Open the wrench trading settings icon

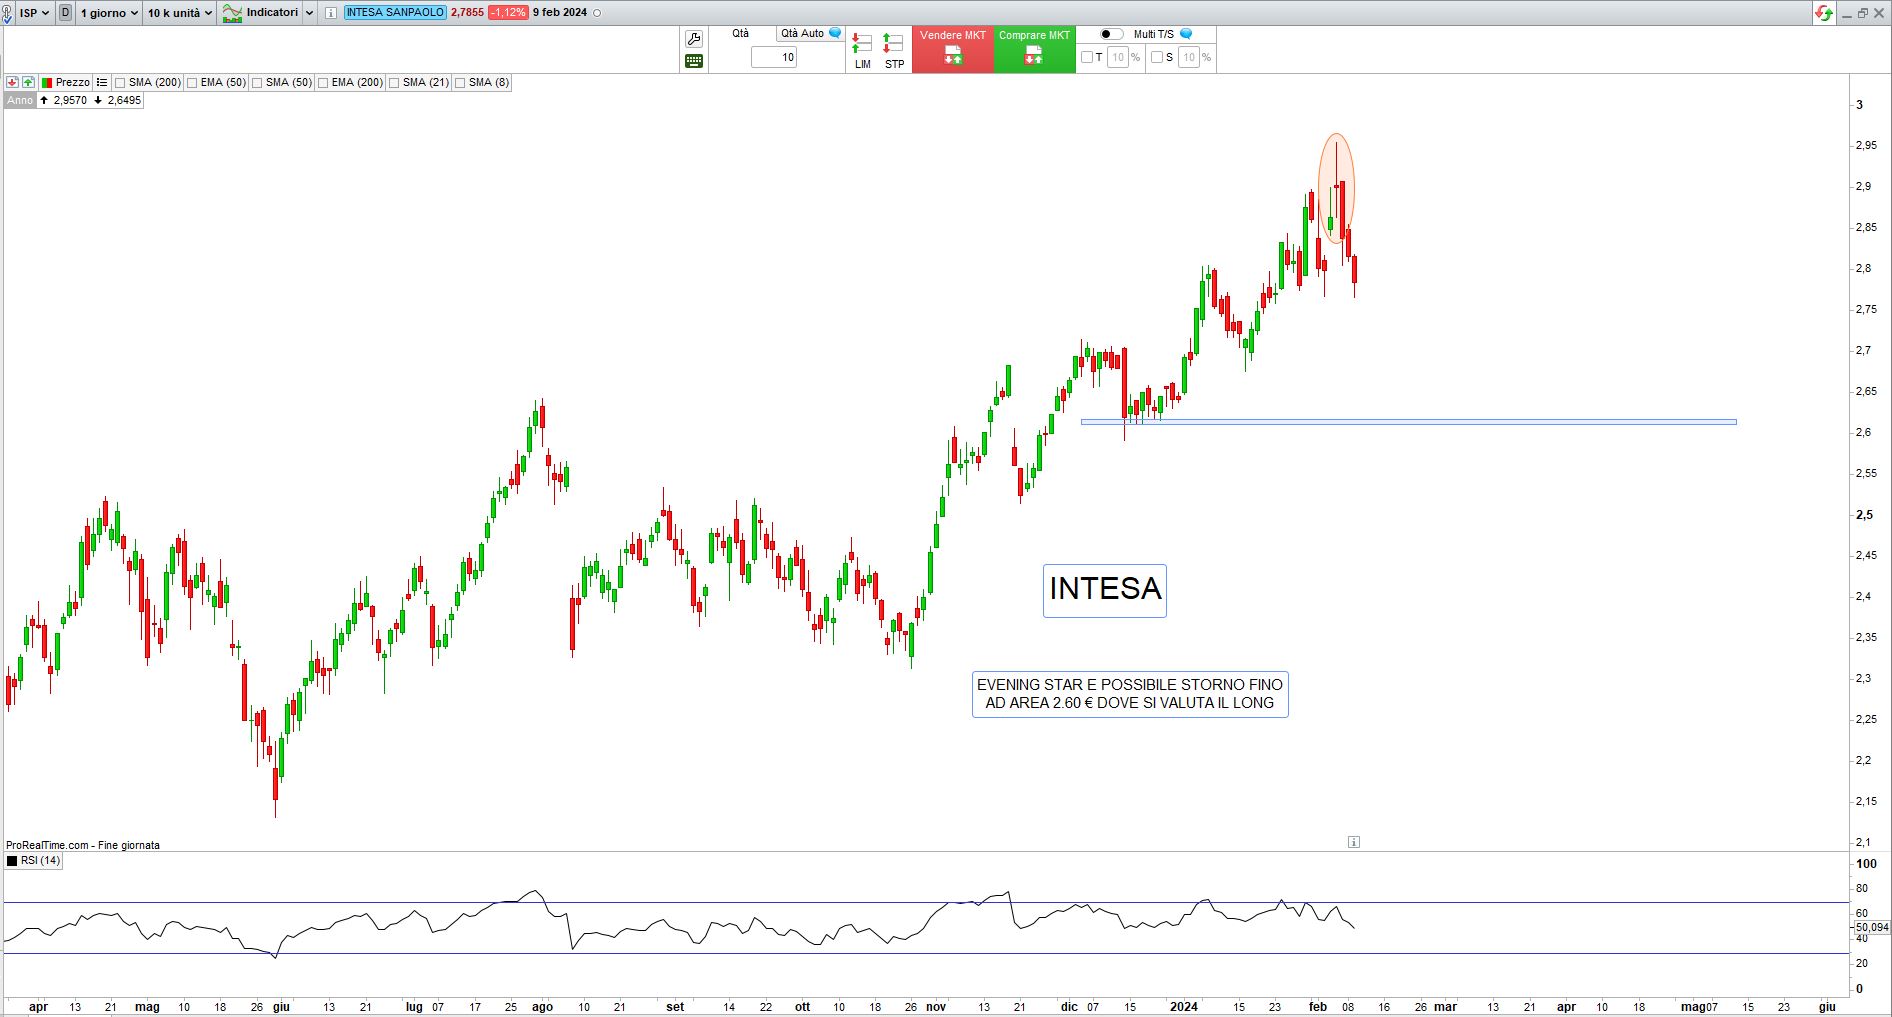[x=694, y=39]
